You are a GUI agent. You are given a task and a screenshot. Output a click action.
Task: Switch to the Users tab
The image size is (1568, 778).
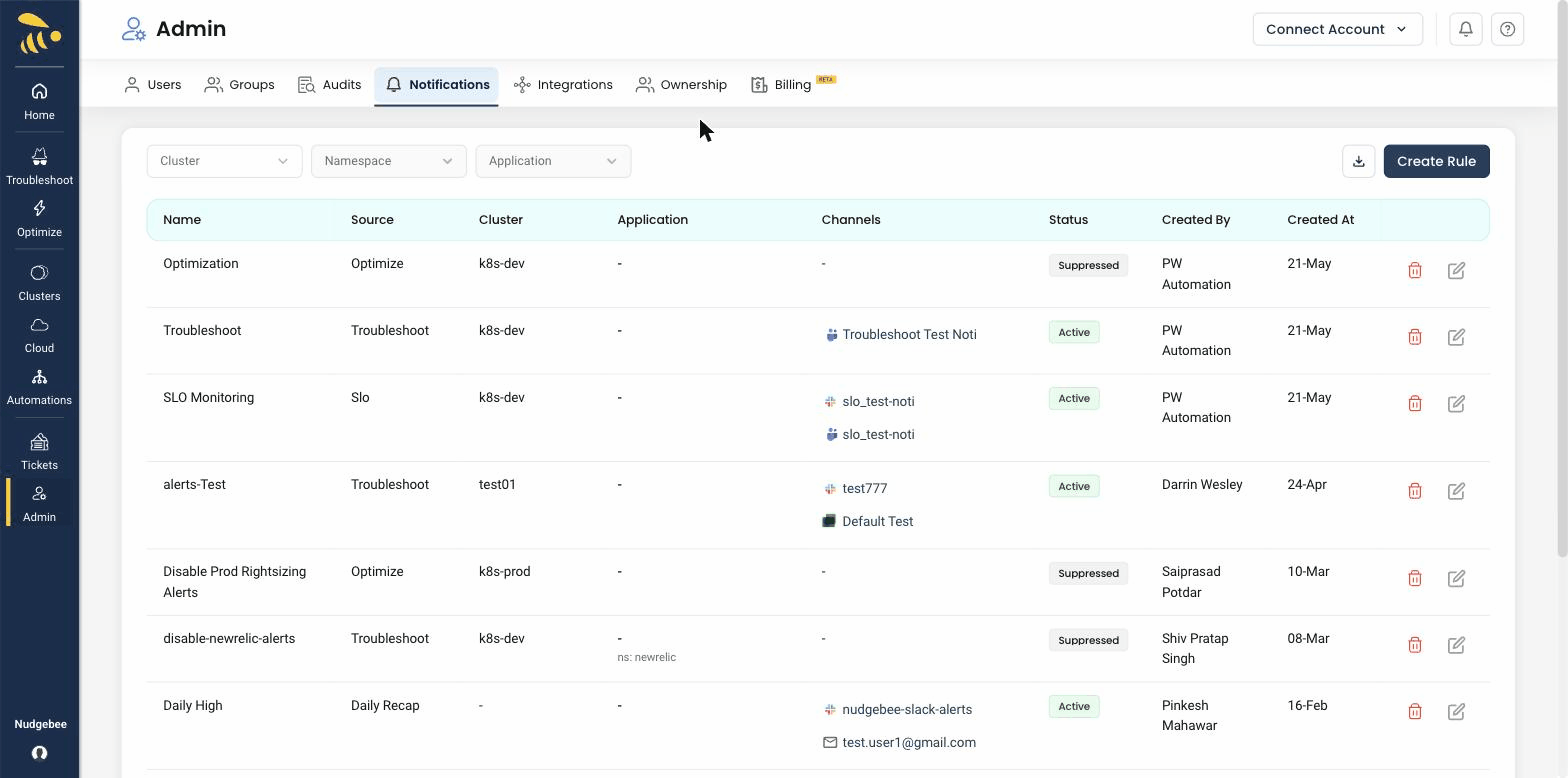tap(153, 85)
